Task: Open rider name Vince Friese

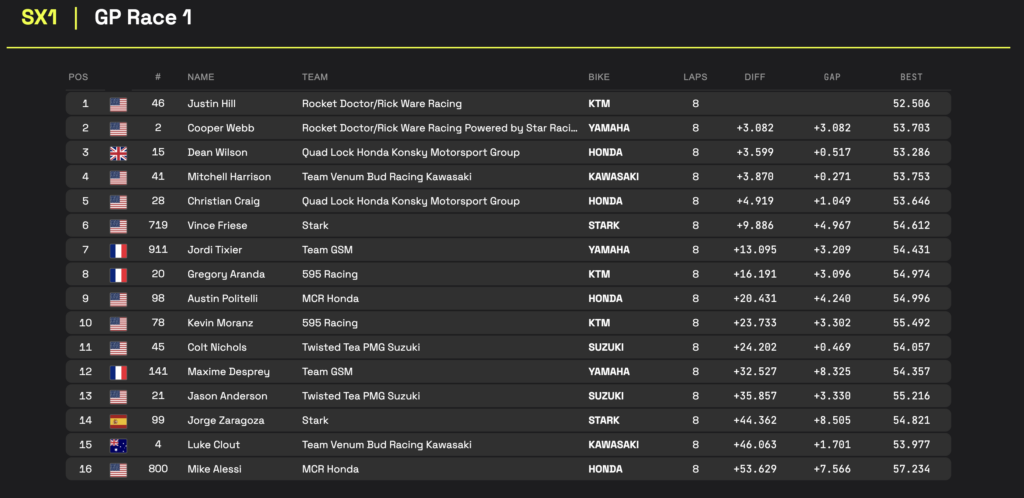Action: (x=217, y=226)
